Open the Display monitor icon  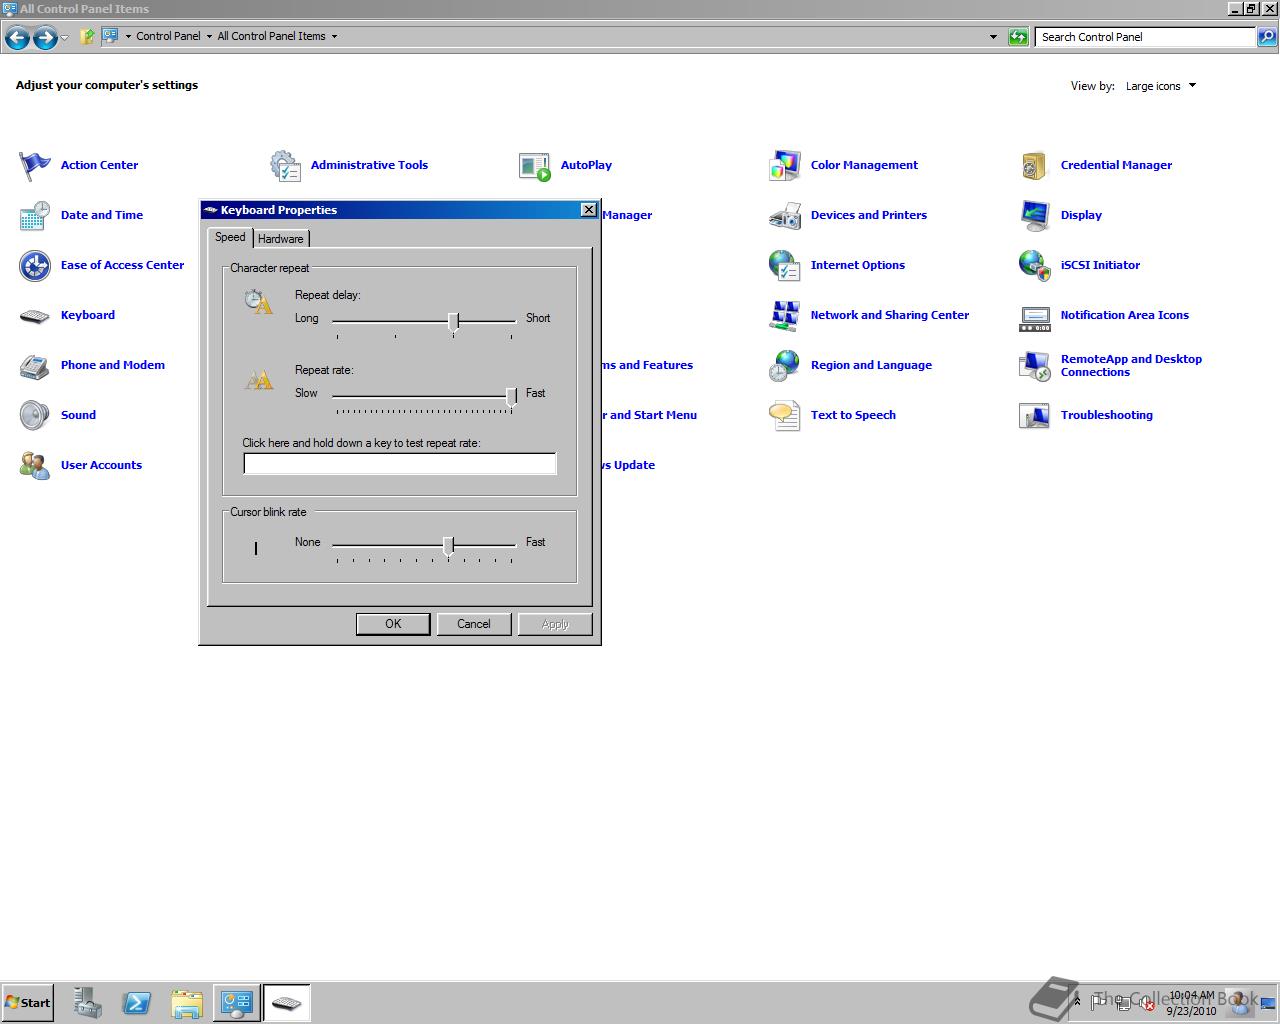pyautogui.click(x=1035, y=215)
